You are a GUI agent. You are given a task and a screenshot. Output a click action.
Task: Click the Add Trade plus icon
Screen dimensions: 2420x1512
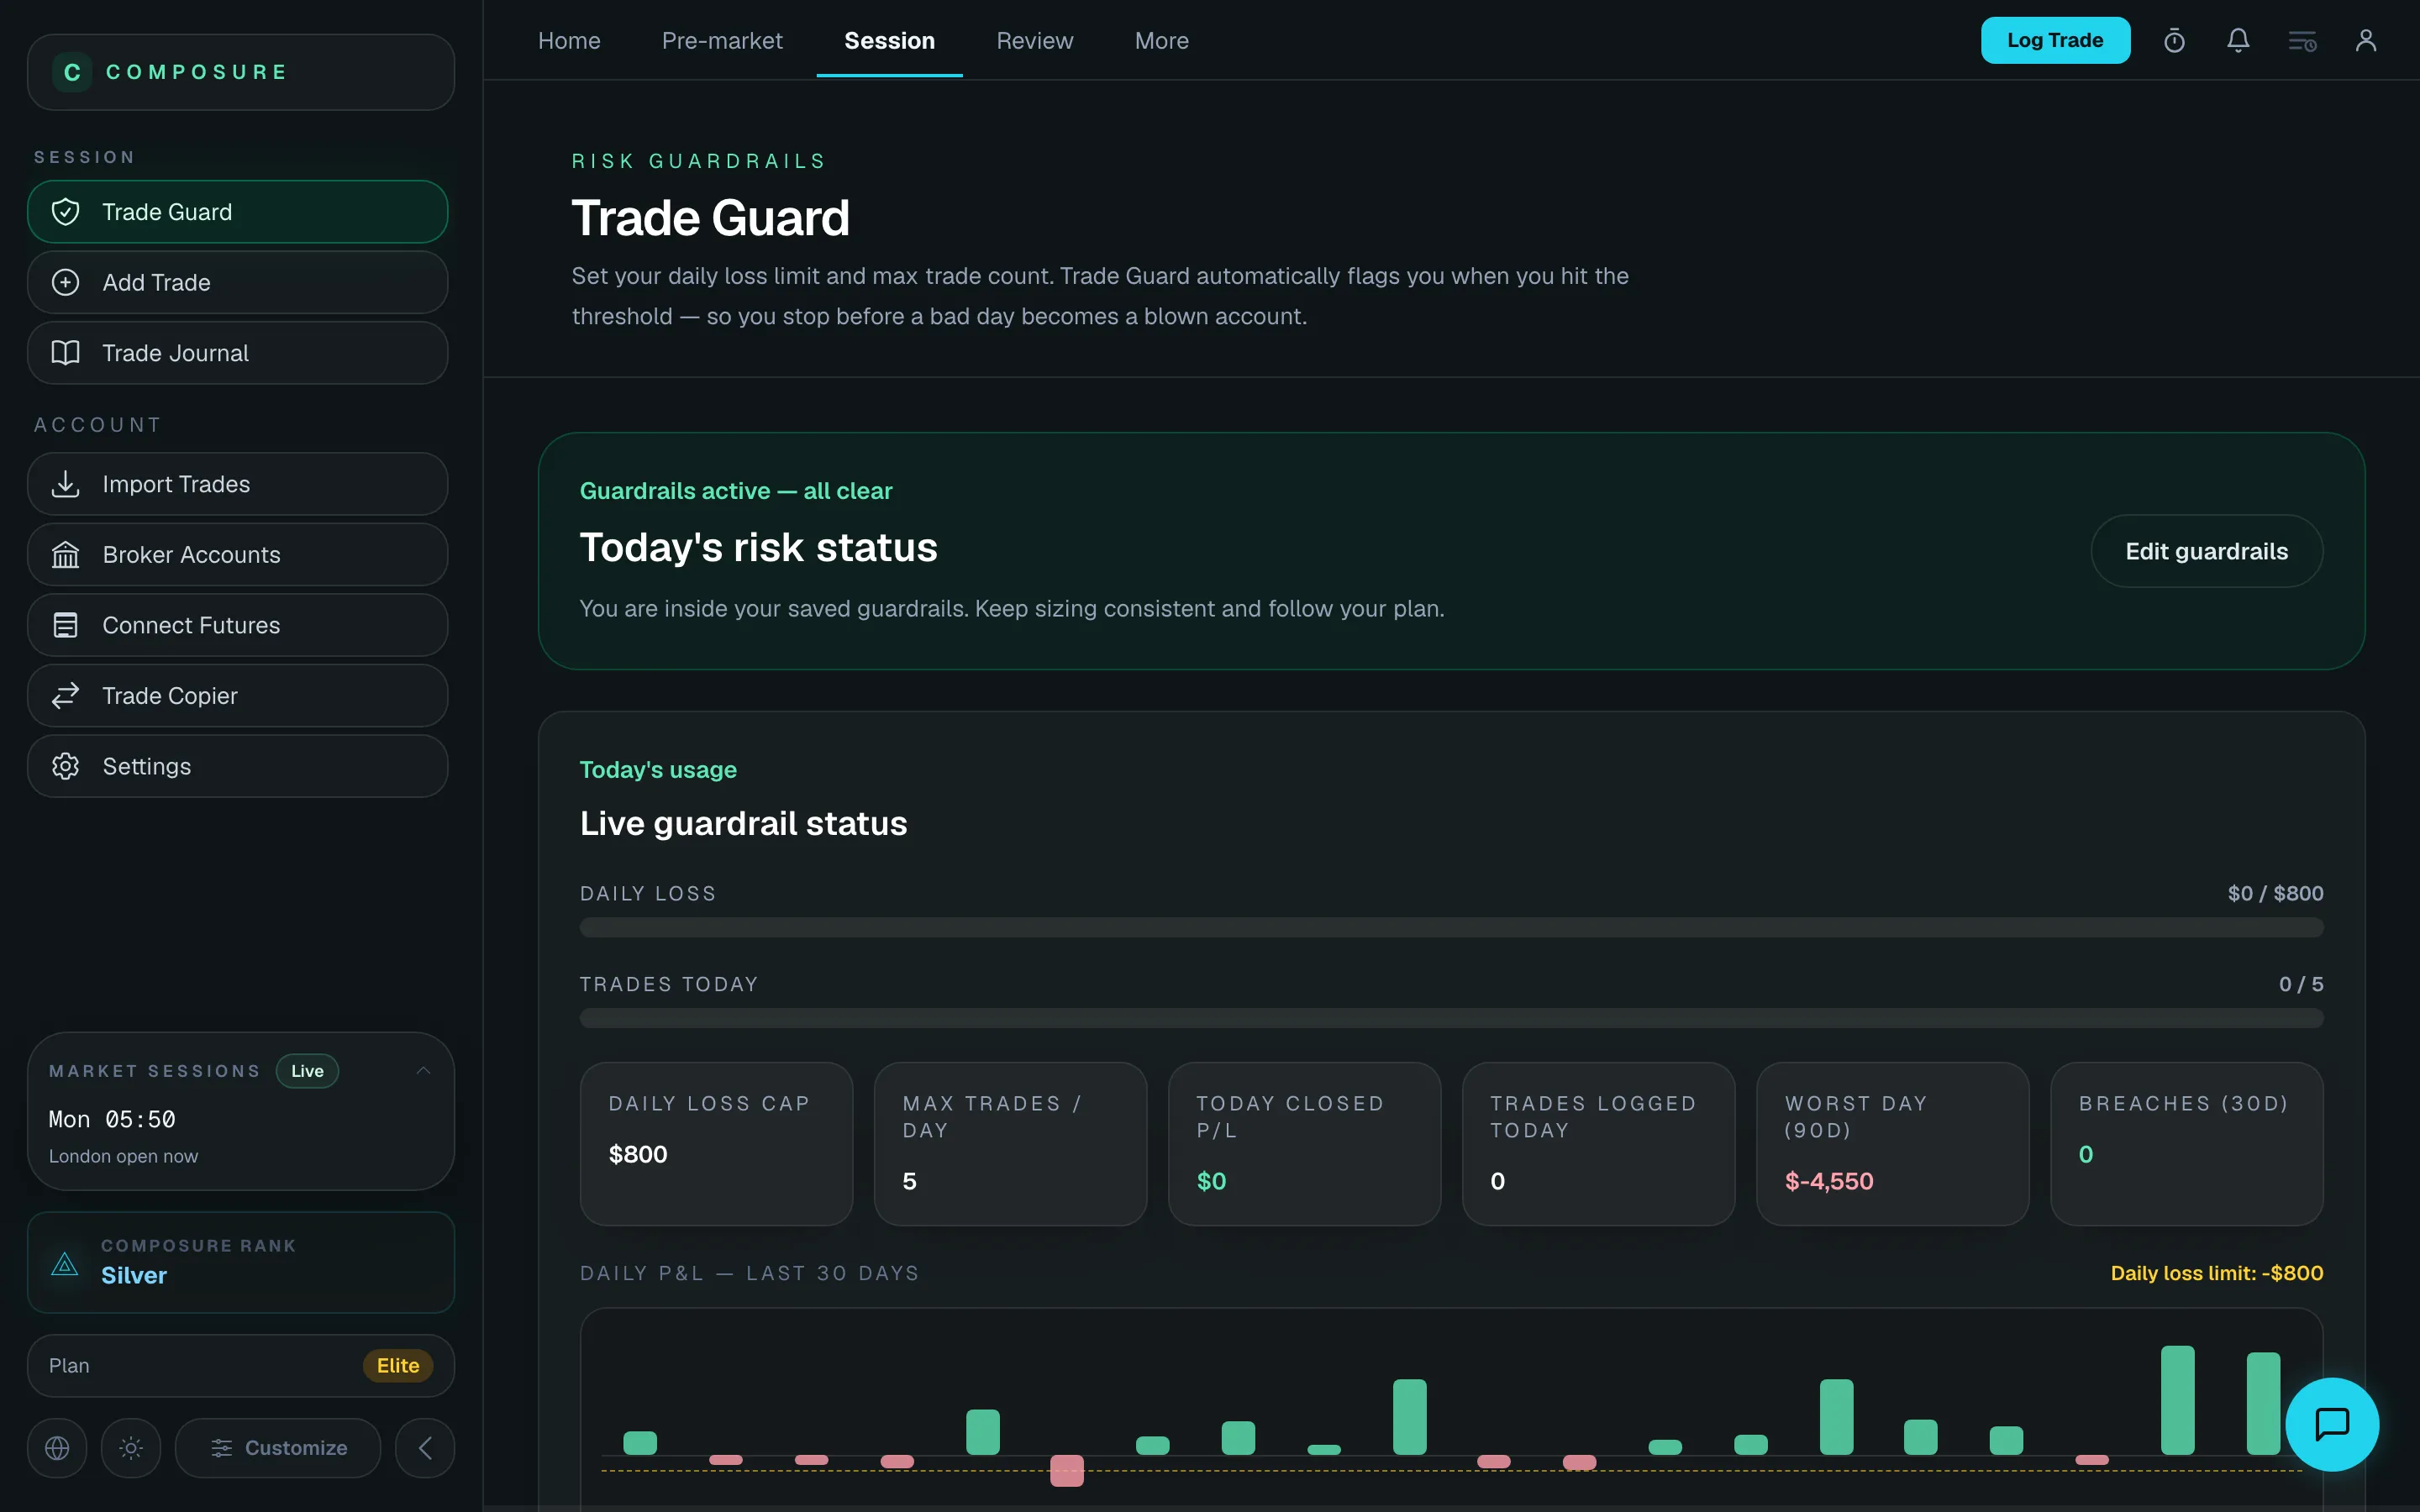click(66, 282)
